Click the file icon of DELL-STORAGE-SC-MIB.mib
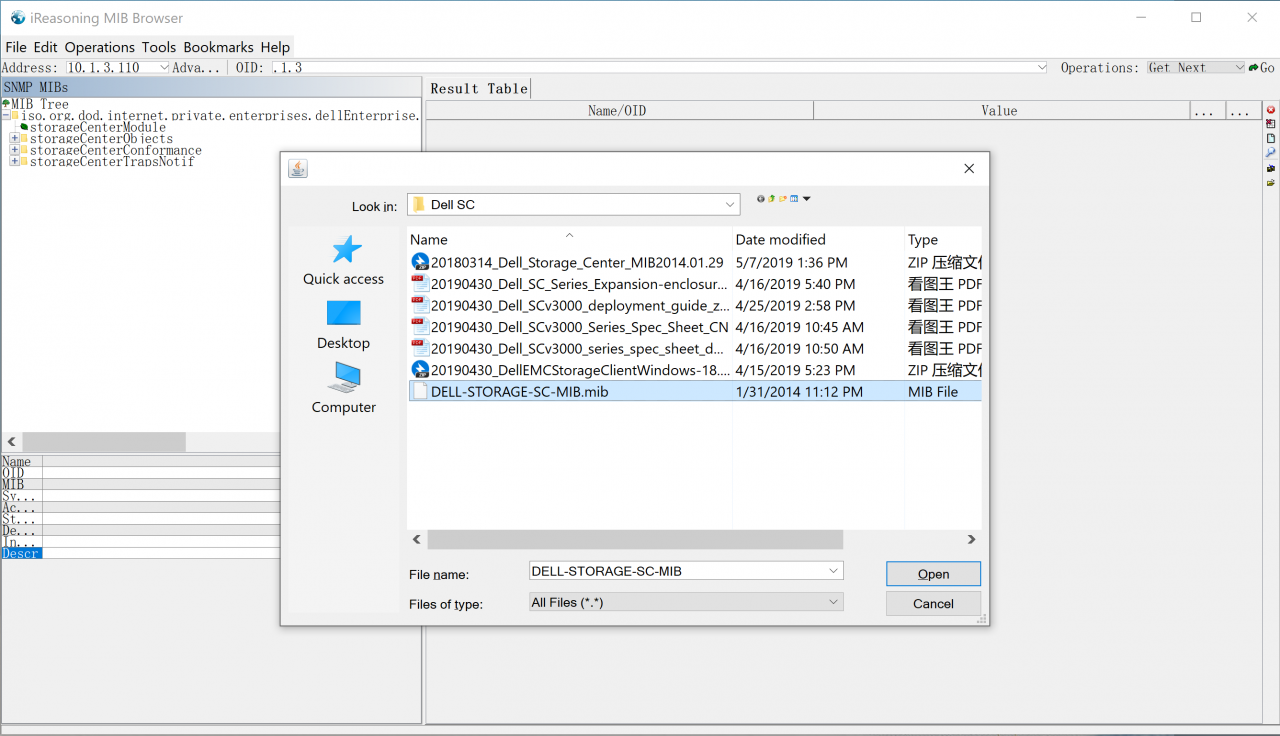Viewport: 1280px width, 736px height. tap(420, 391)
